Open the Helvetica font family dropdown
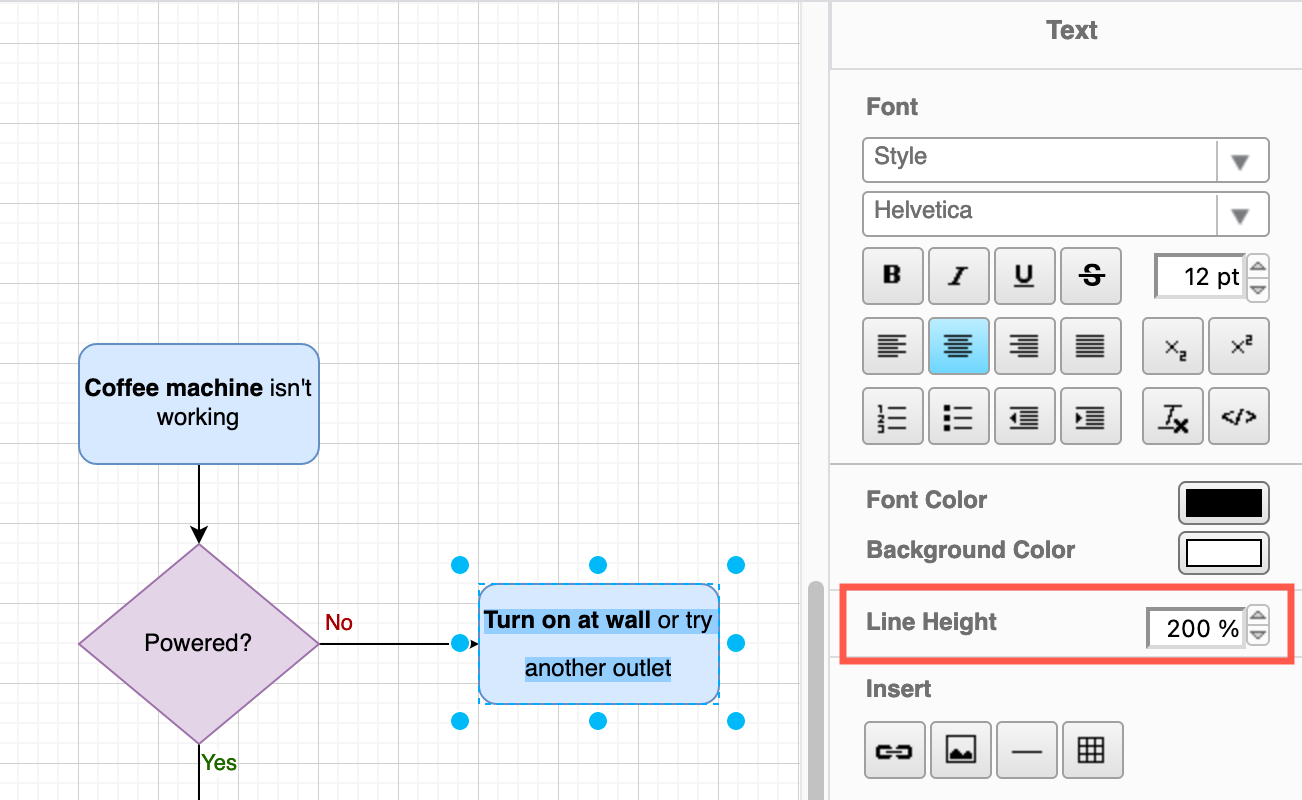1302x800 pixels. 1065,214
